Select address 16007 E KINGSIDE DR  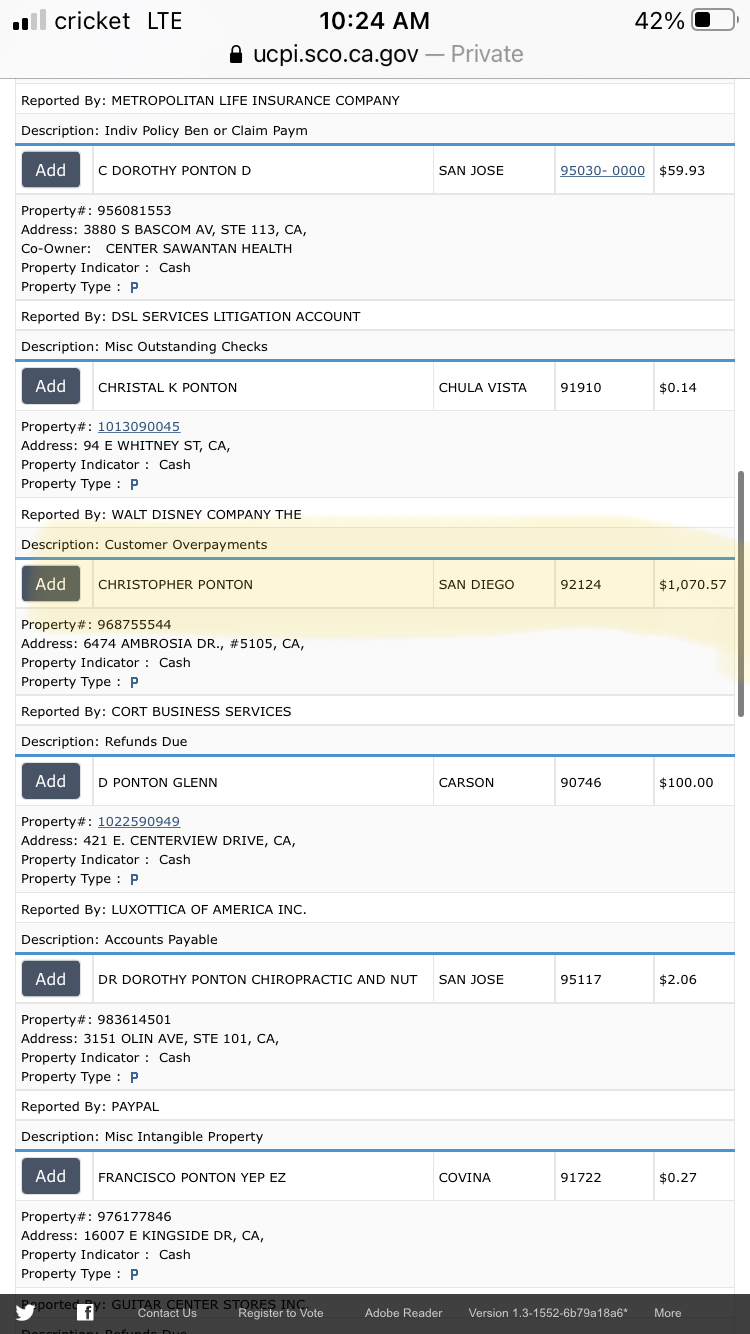[142, 1235]
